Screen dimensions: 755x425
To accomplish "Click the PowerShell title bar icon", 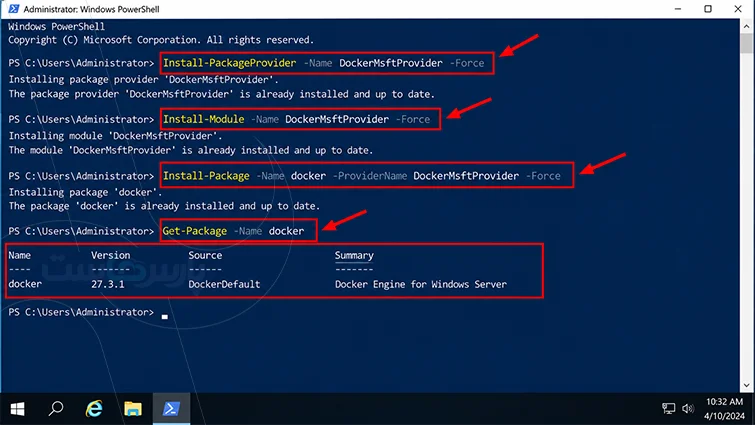I will pos(14,9).
